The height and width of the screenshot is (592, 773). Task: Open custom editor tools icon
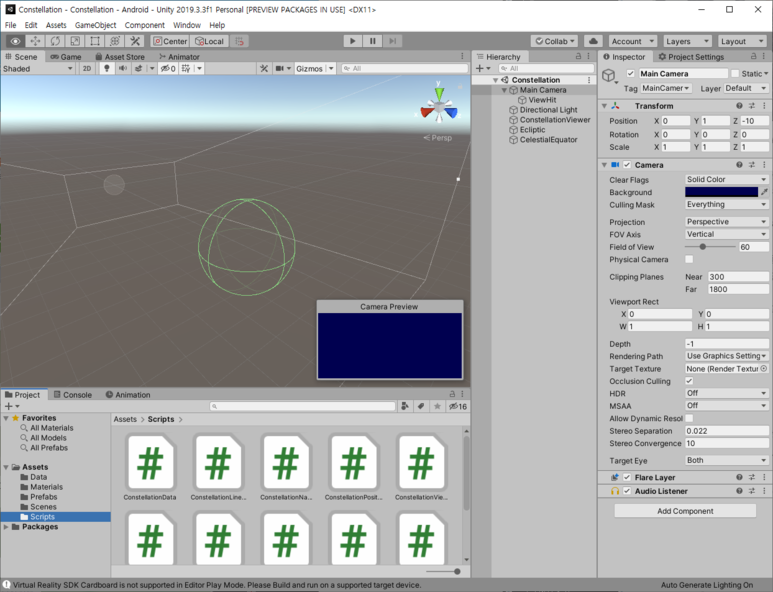(x=135, y=41)
